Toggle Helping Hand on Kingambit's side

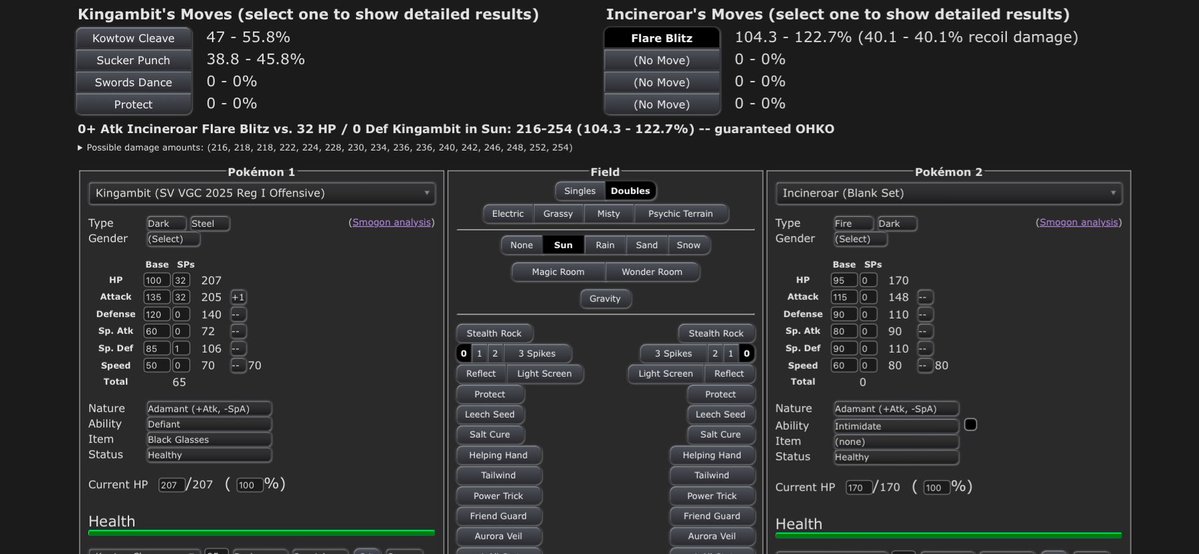[499, 455]
